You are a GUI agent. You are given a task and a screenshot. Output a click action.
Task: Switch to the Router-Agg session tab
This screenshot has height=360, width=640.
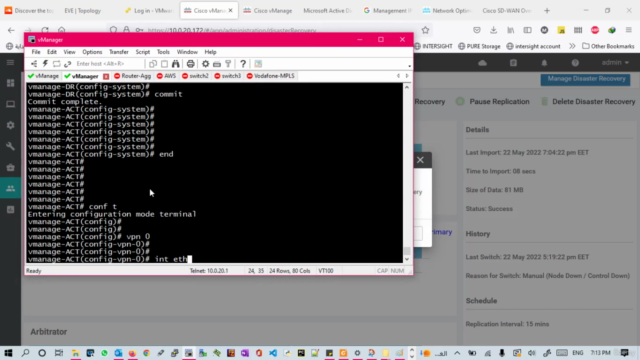click(x=133, y=76)
